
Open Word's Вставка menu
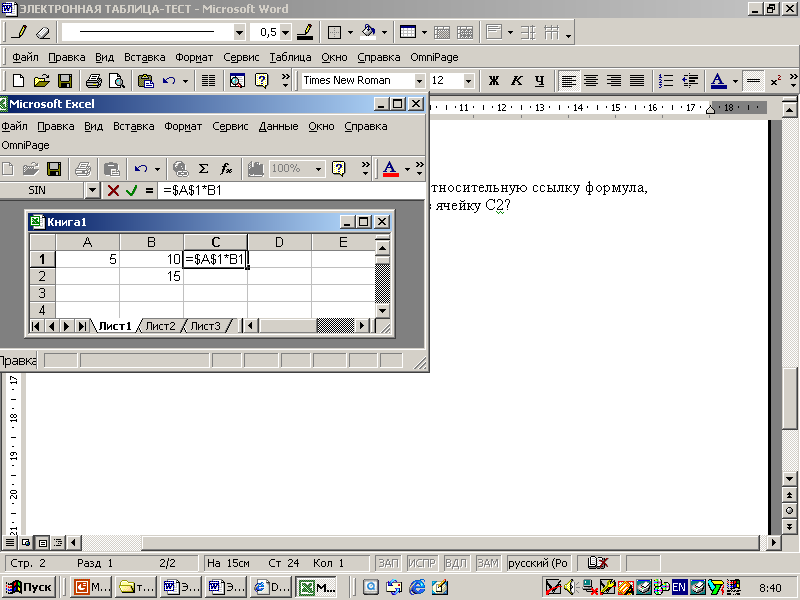point(144,57)
